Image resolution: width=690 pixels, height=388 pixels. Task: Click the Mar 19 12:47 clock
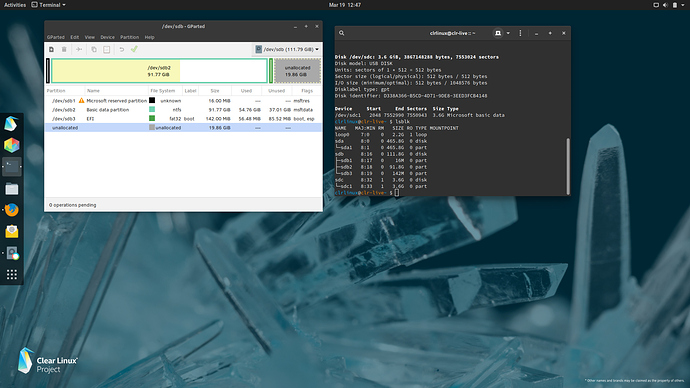coord(345,5)
